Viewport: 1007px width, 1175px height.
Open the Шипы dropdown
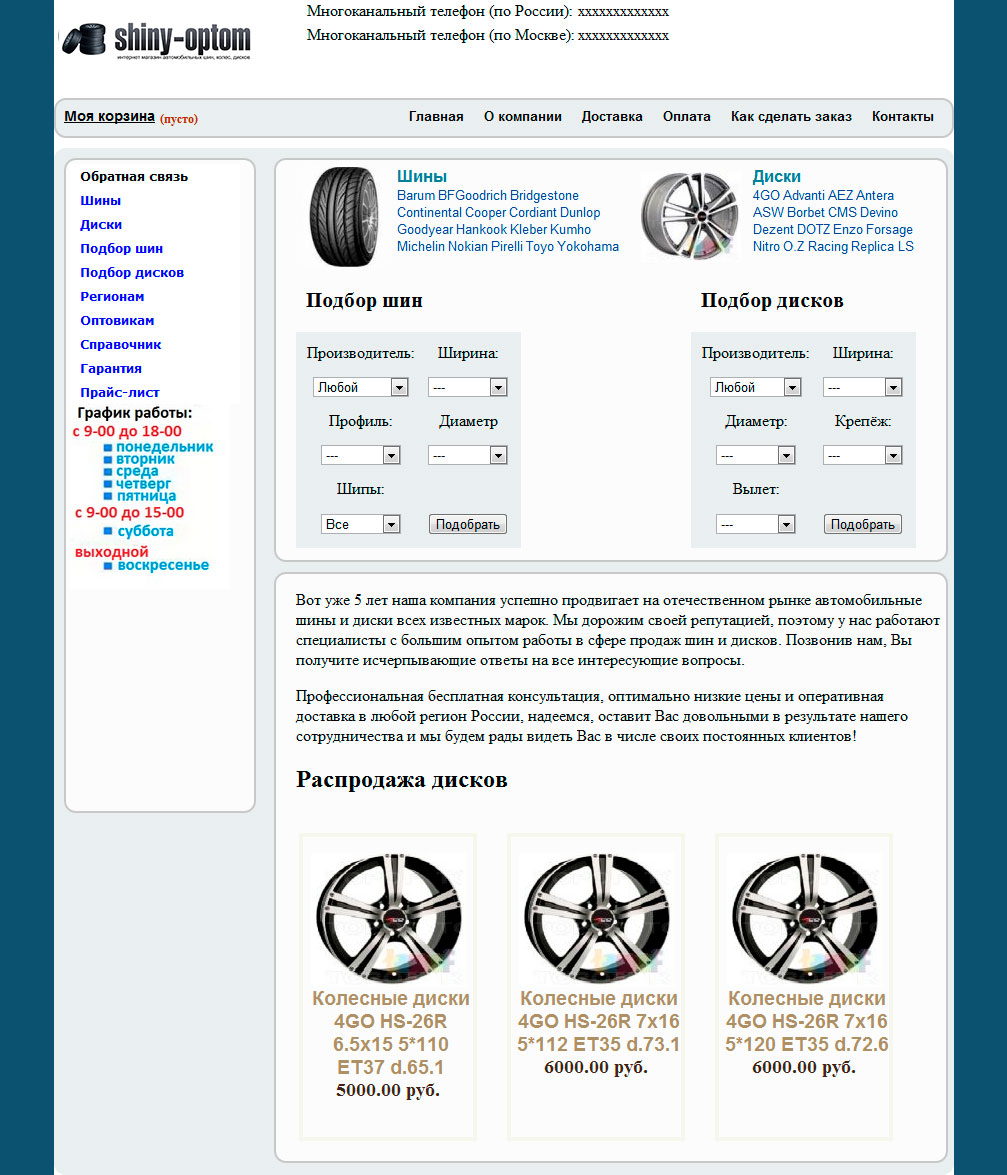[x=360, y=523]
